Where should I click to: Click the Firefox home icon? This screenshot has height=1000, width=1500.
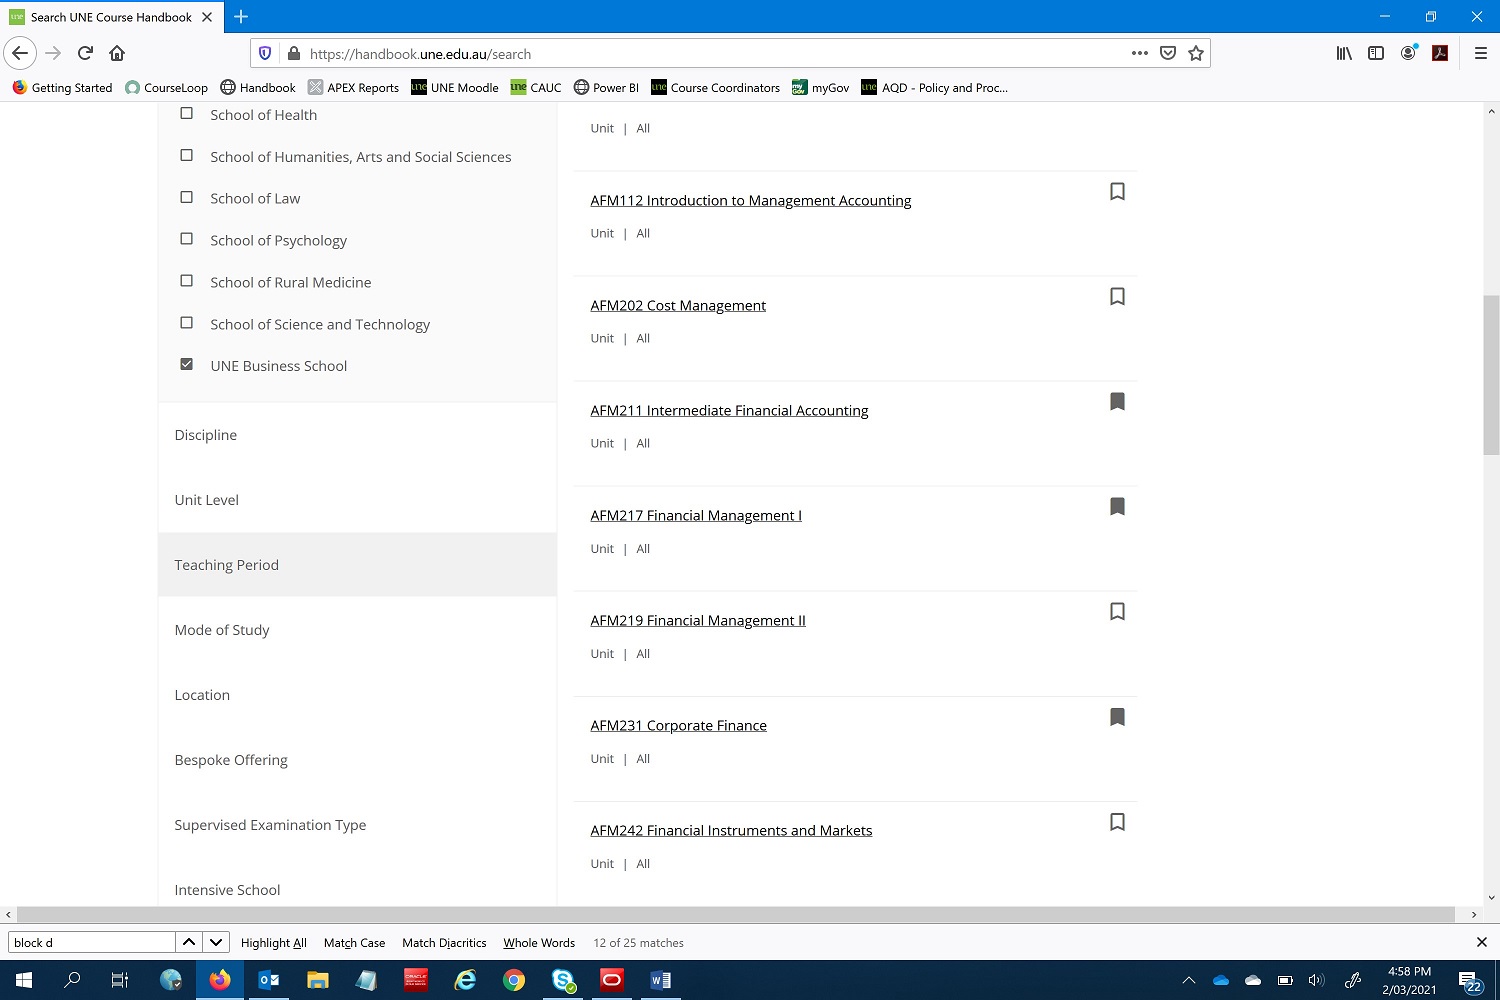click(x=117, y=53)
